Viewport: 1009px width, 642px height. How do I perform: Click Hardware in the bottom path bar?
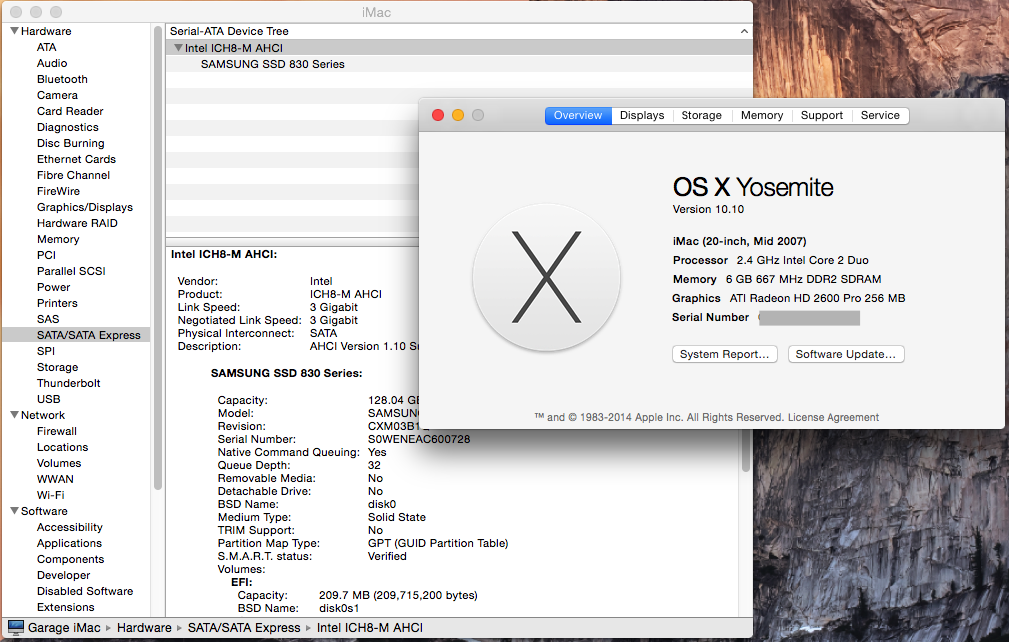[x=144, y=628]
